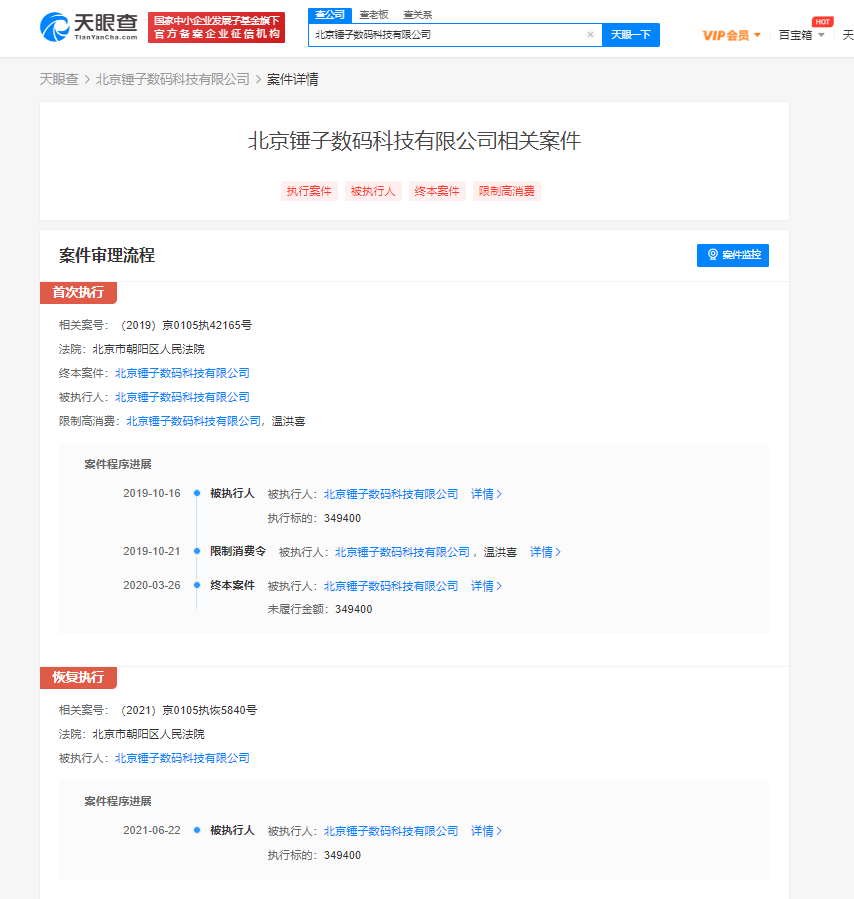
Task: Open the VIP会员 dropdown arrow
Action: tap(757, 33)
